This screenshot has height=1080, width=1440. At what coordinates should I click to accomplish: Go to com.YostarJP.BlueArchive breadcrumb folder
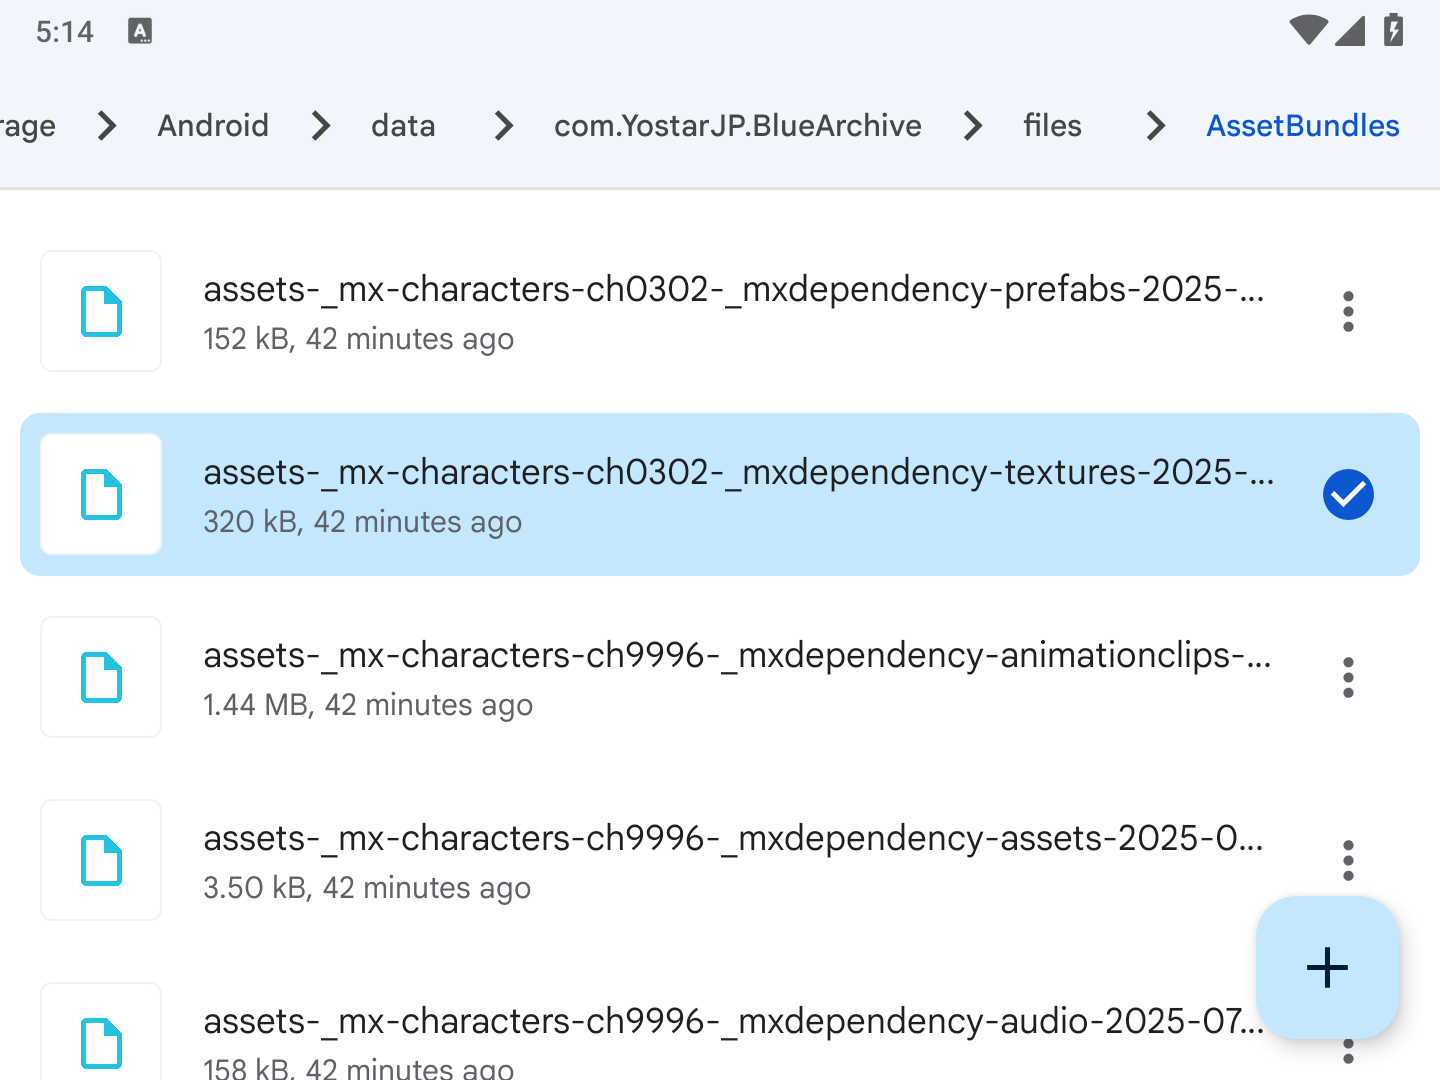[738, 126]
